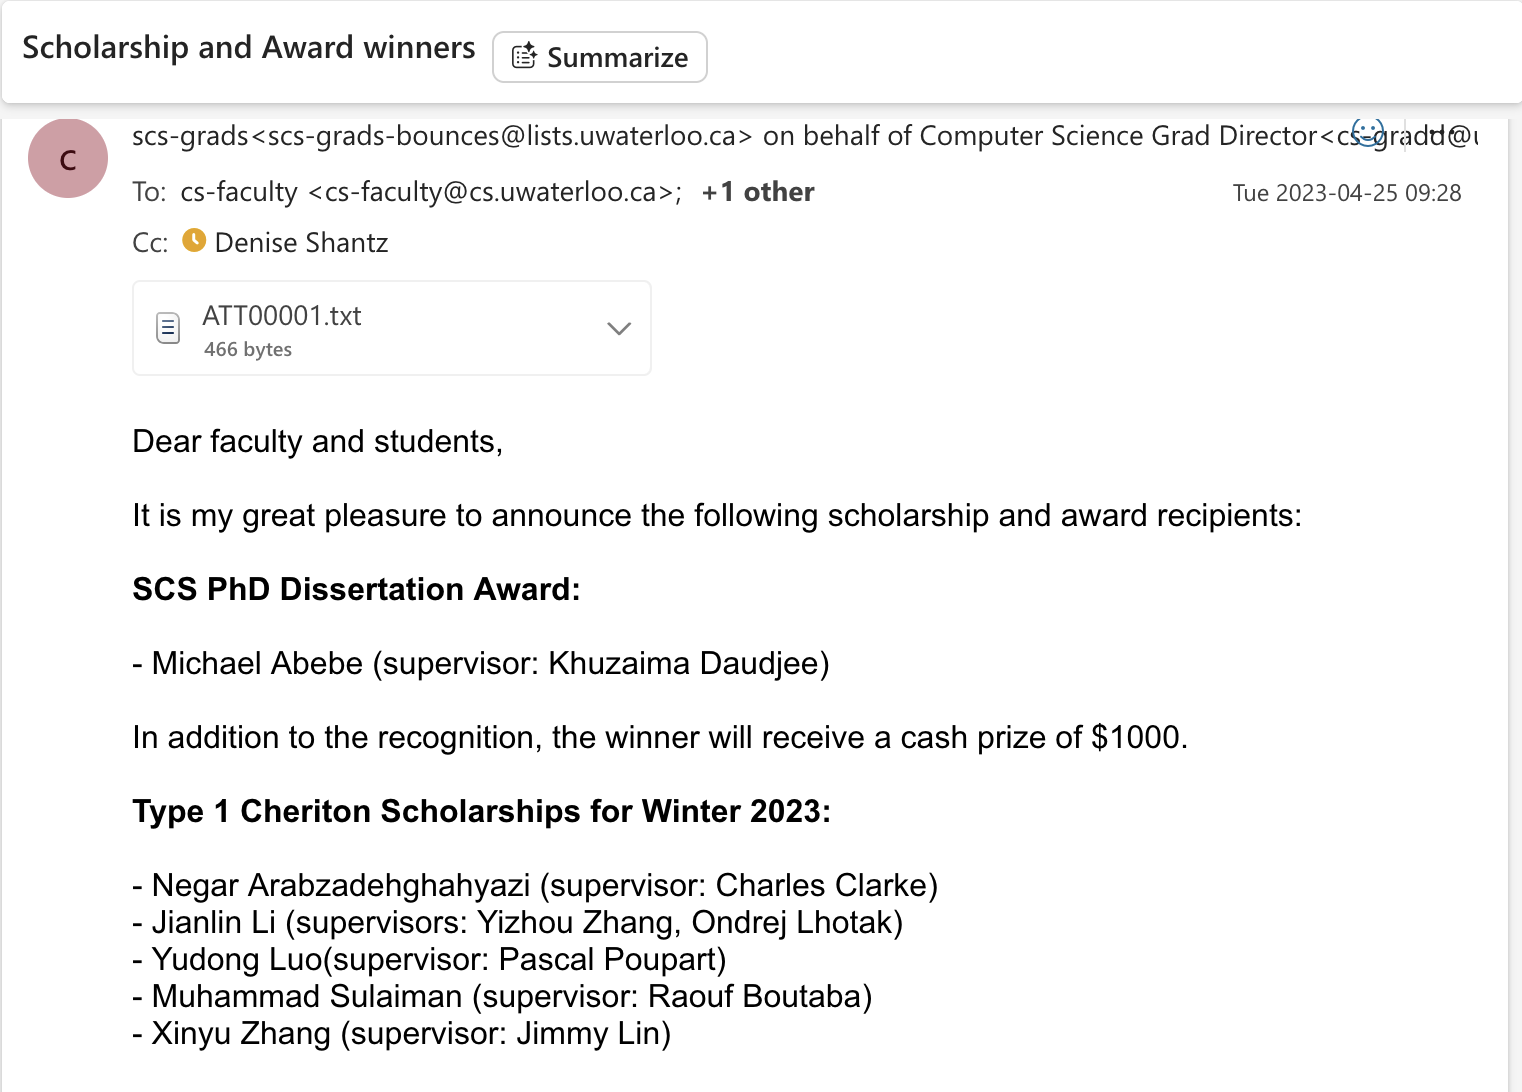Click the "Type 1 Cheriton Scholarships" heading
The width and height of the screenshot is (1522, 1092).
(x=481, y=811)
